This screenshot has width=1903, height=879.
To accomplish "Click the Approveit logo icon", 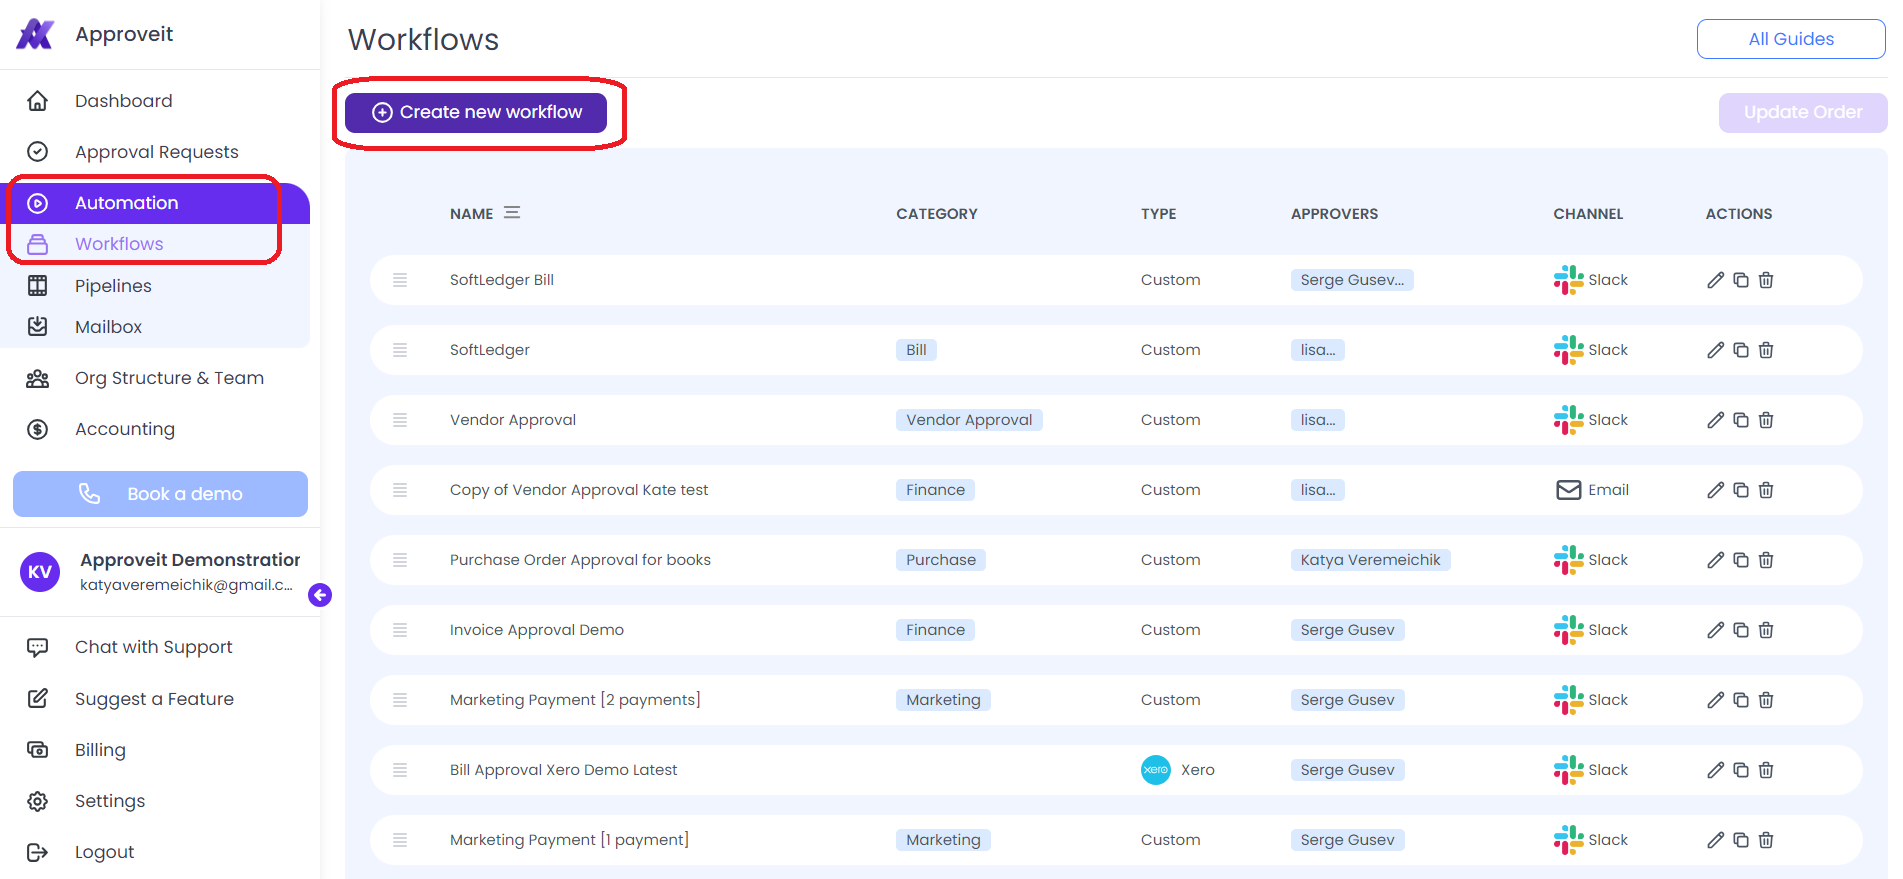I will click(35, 34).
